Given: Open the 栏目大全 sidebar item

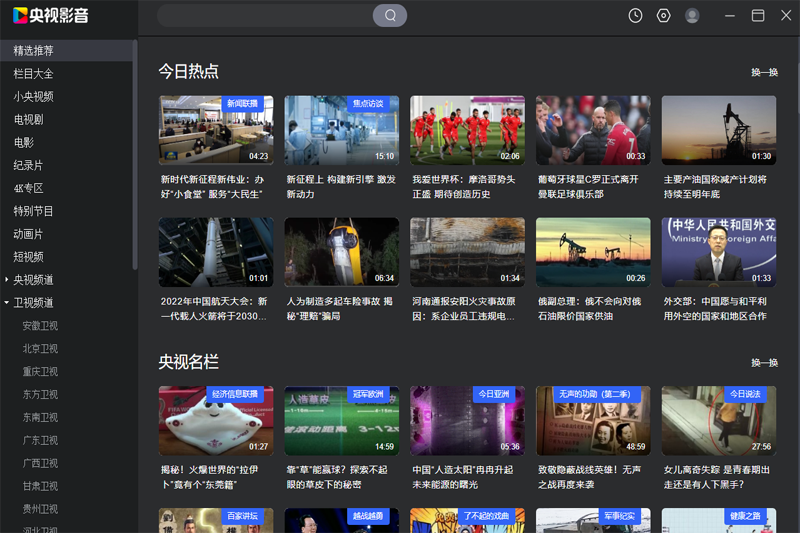Looking at the screenshot, I should pos(34,74).
